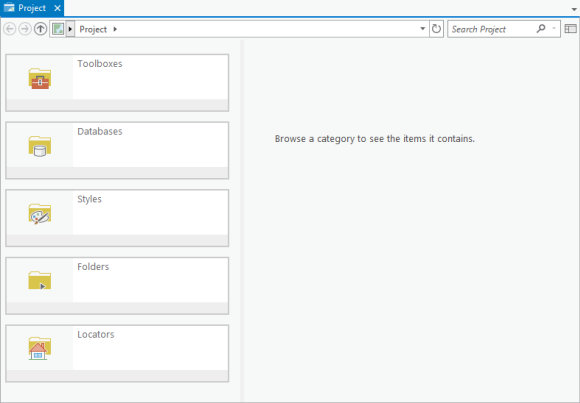Viewport: 580px width, 403px height.
Task: Toggle the details panel view button
Action: coord(571,29)
